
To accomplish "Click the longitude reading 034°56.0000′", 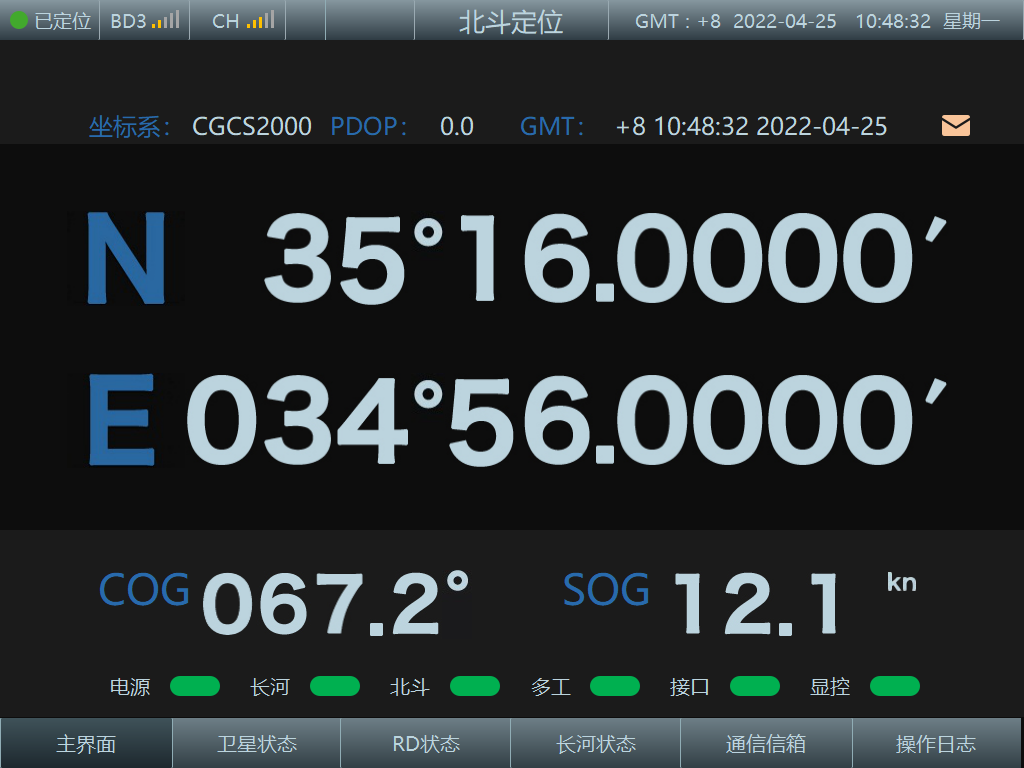I will (x=566, y=420).
